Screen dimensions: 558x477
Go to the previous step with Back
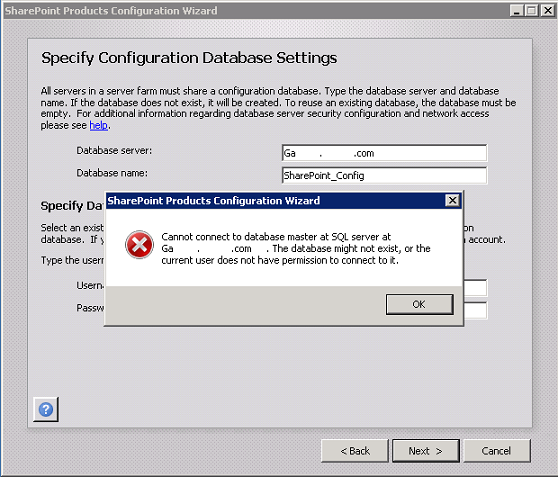pos(354,451)
